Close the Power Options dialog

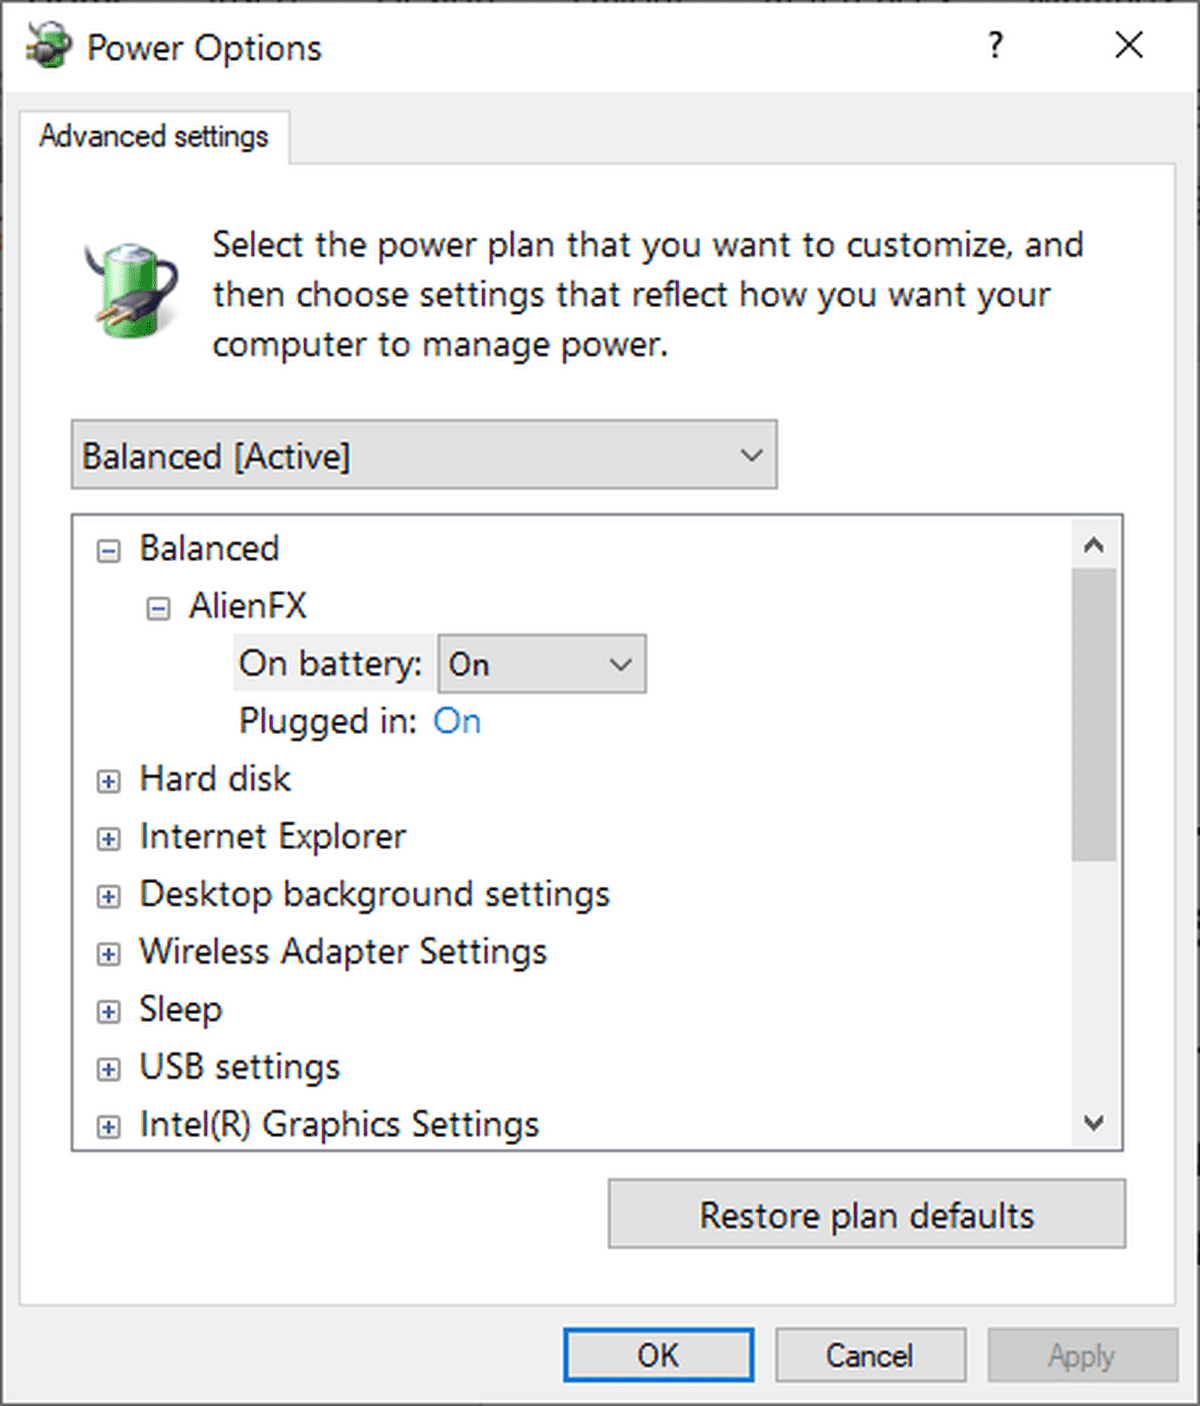point(1129,45)
